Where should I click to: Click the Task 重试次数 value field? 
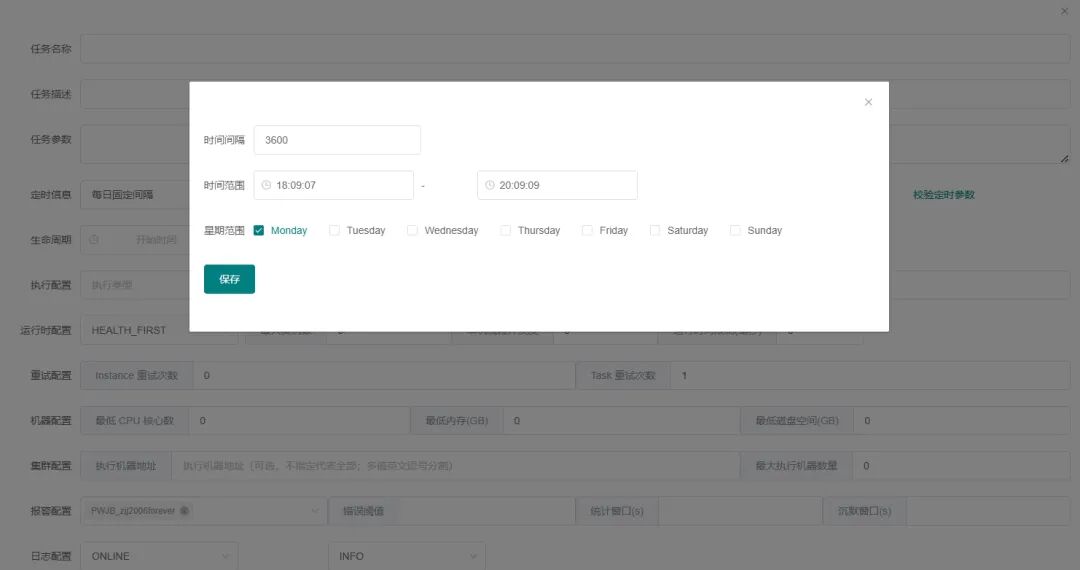[x=870, y=375]
